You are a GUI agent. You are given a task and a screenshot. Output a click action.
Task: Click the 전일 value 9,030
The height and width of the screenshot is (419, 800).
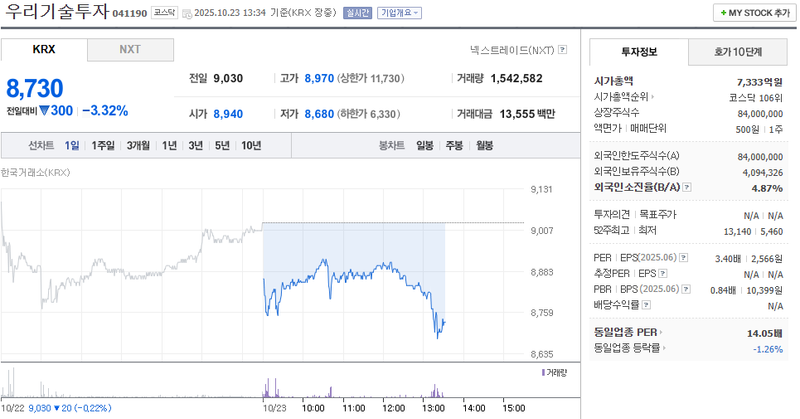[x=228, y=79]
